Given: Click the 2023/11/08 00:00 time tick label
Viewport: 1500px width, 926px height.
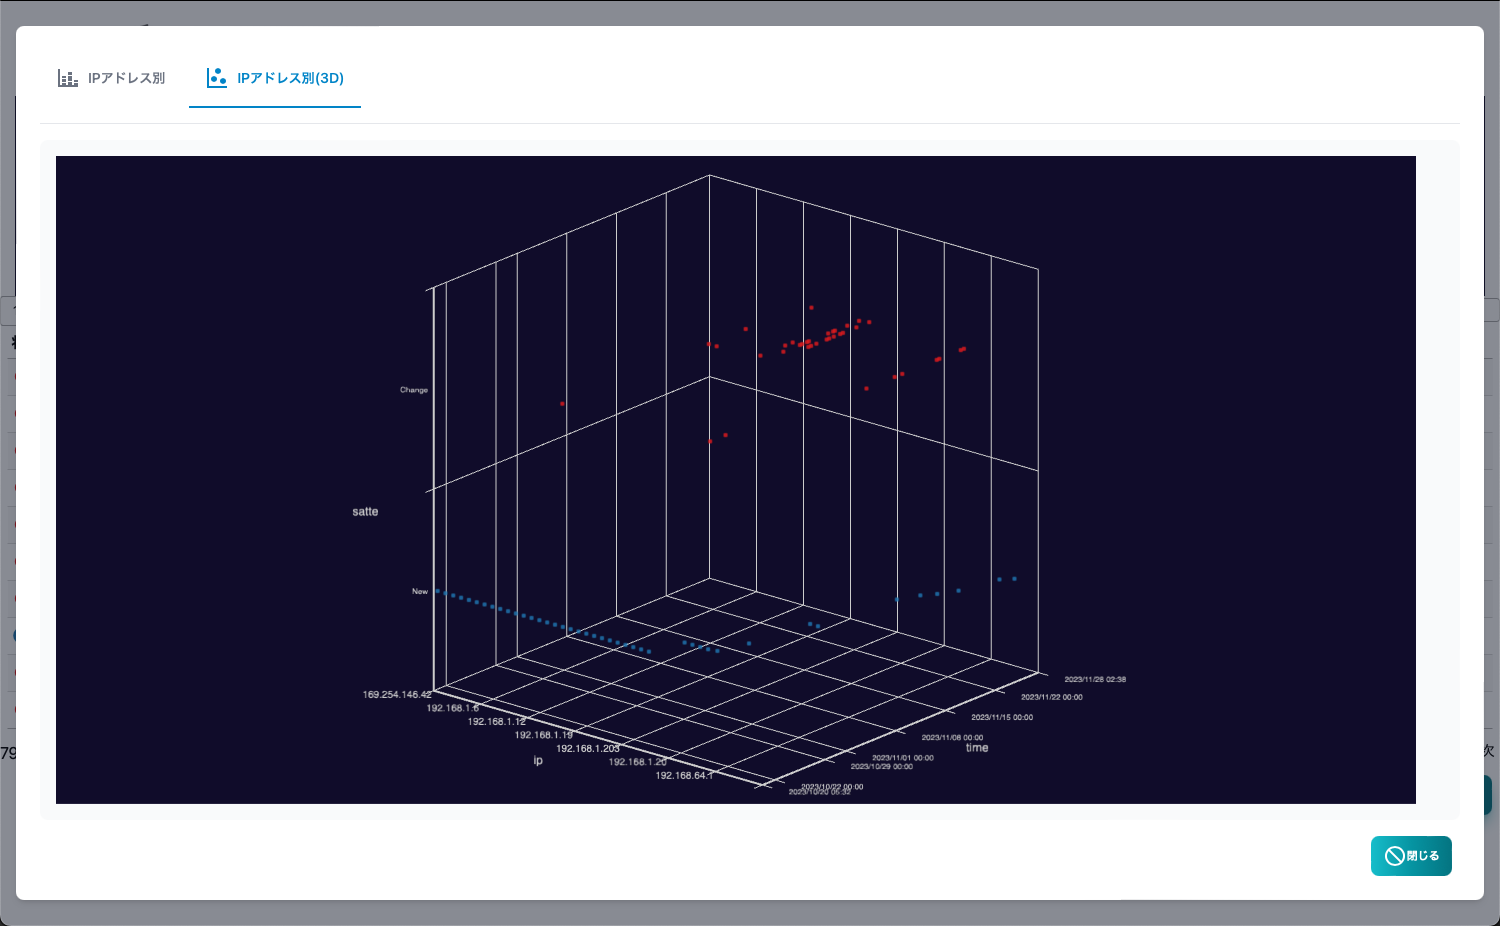Looking at the screenshot, I should click(x=952, y=737).
